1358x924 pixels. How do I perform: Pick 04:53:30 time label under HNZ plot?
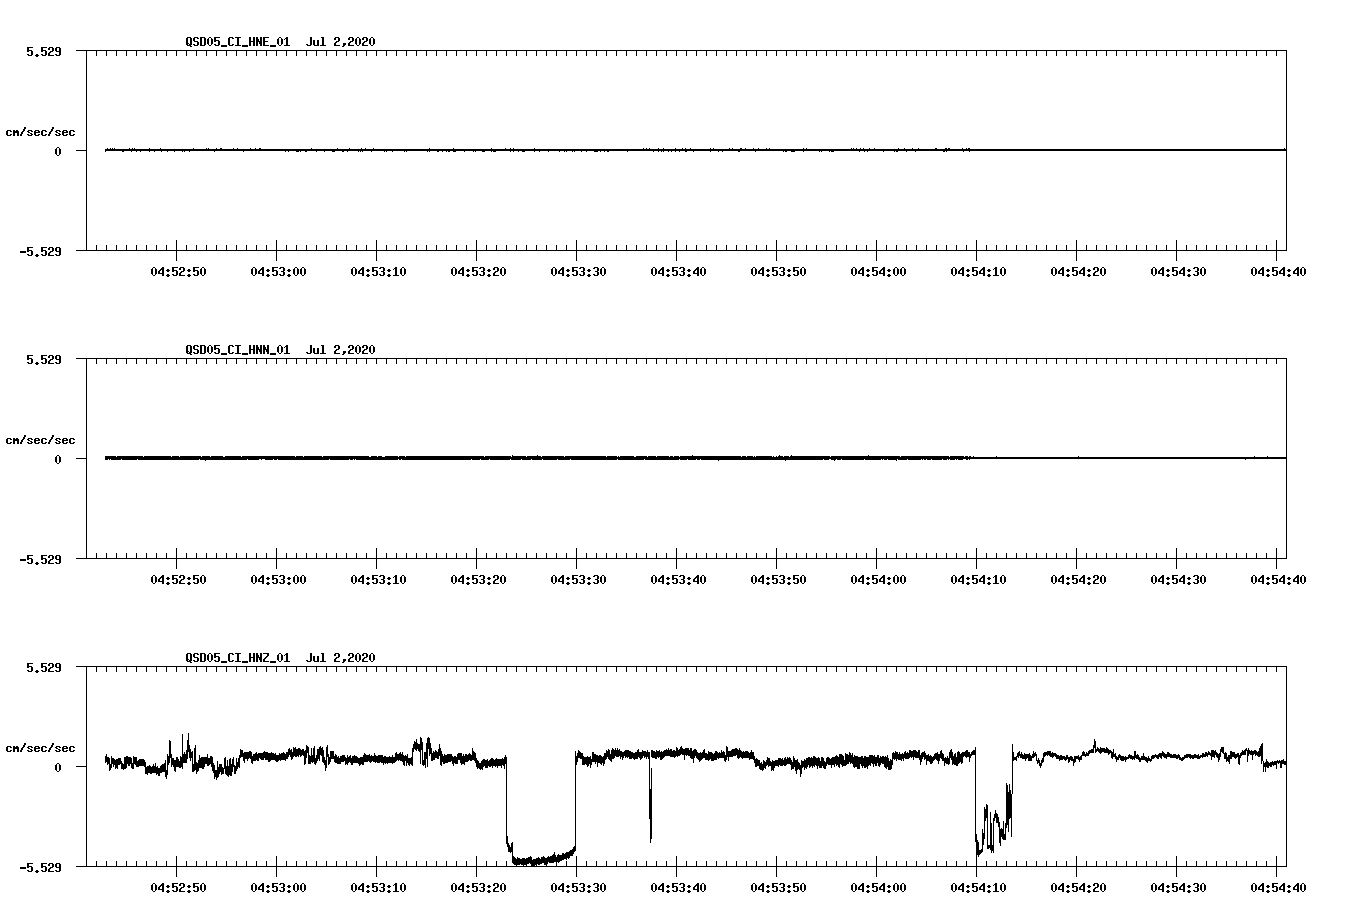[578, 887]
